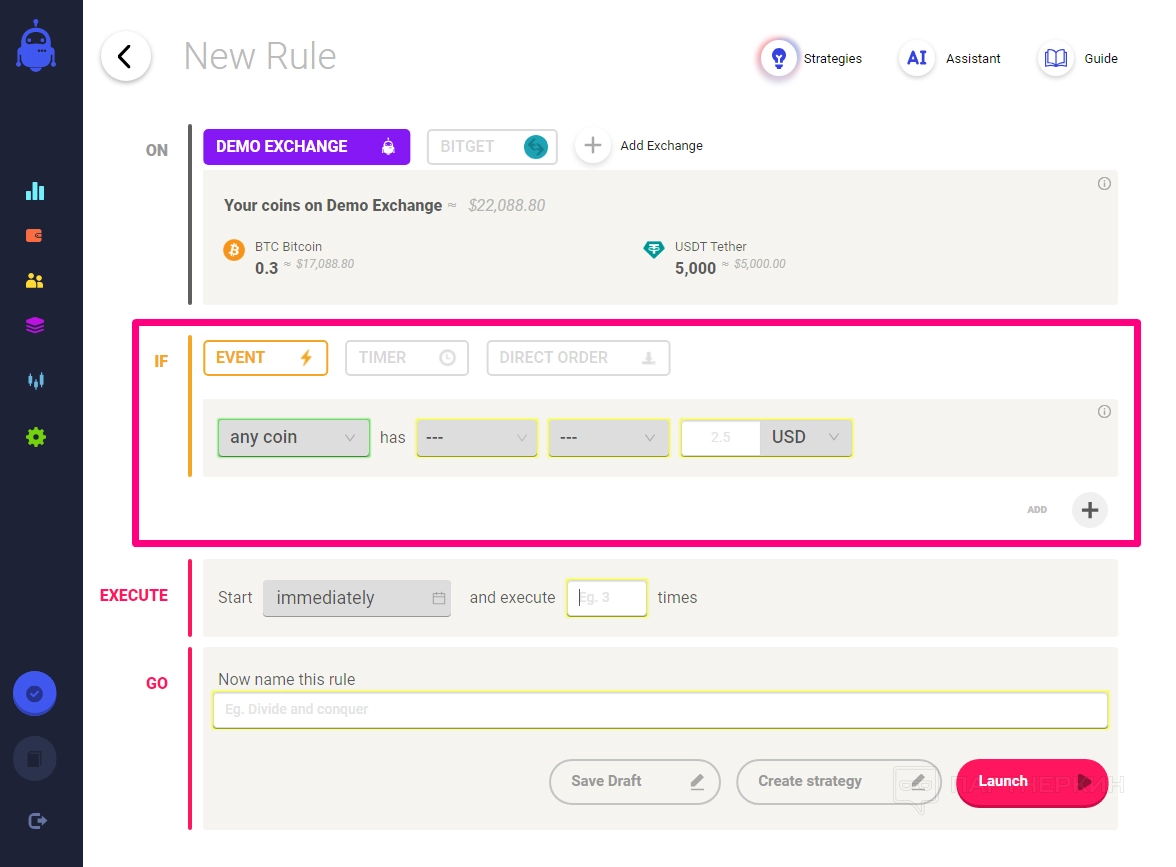Screen dimensions: 1176x867
Task: Go back using the arrow button
Action: tap(125, 57)
